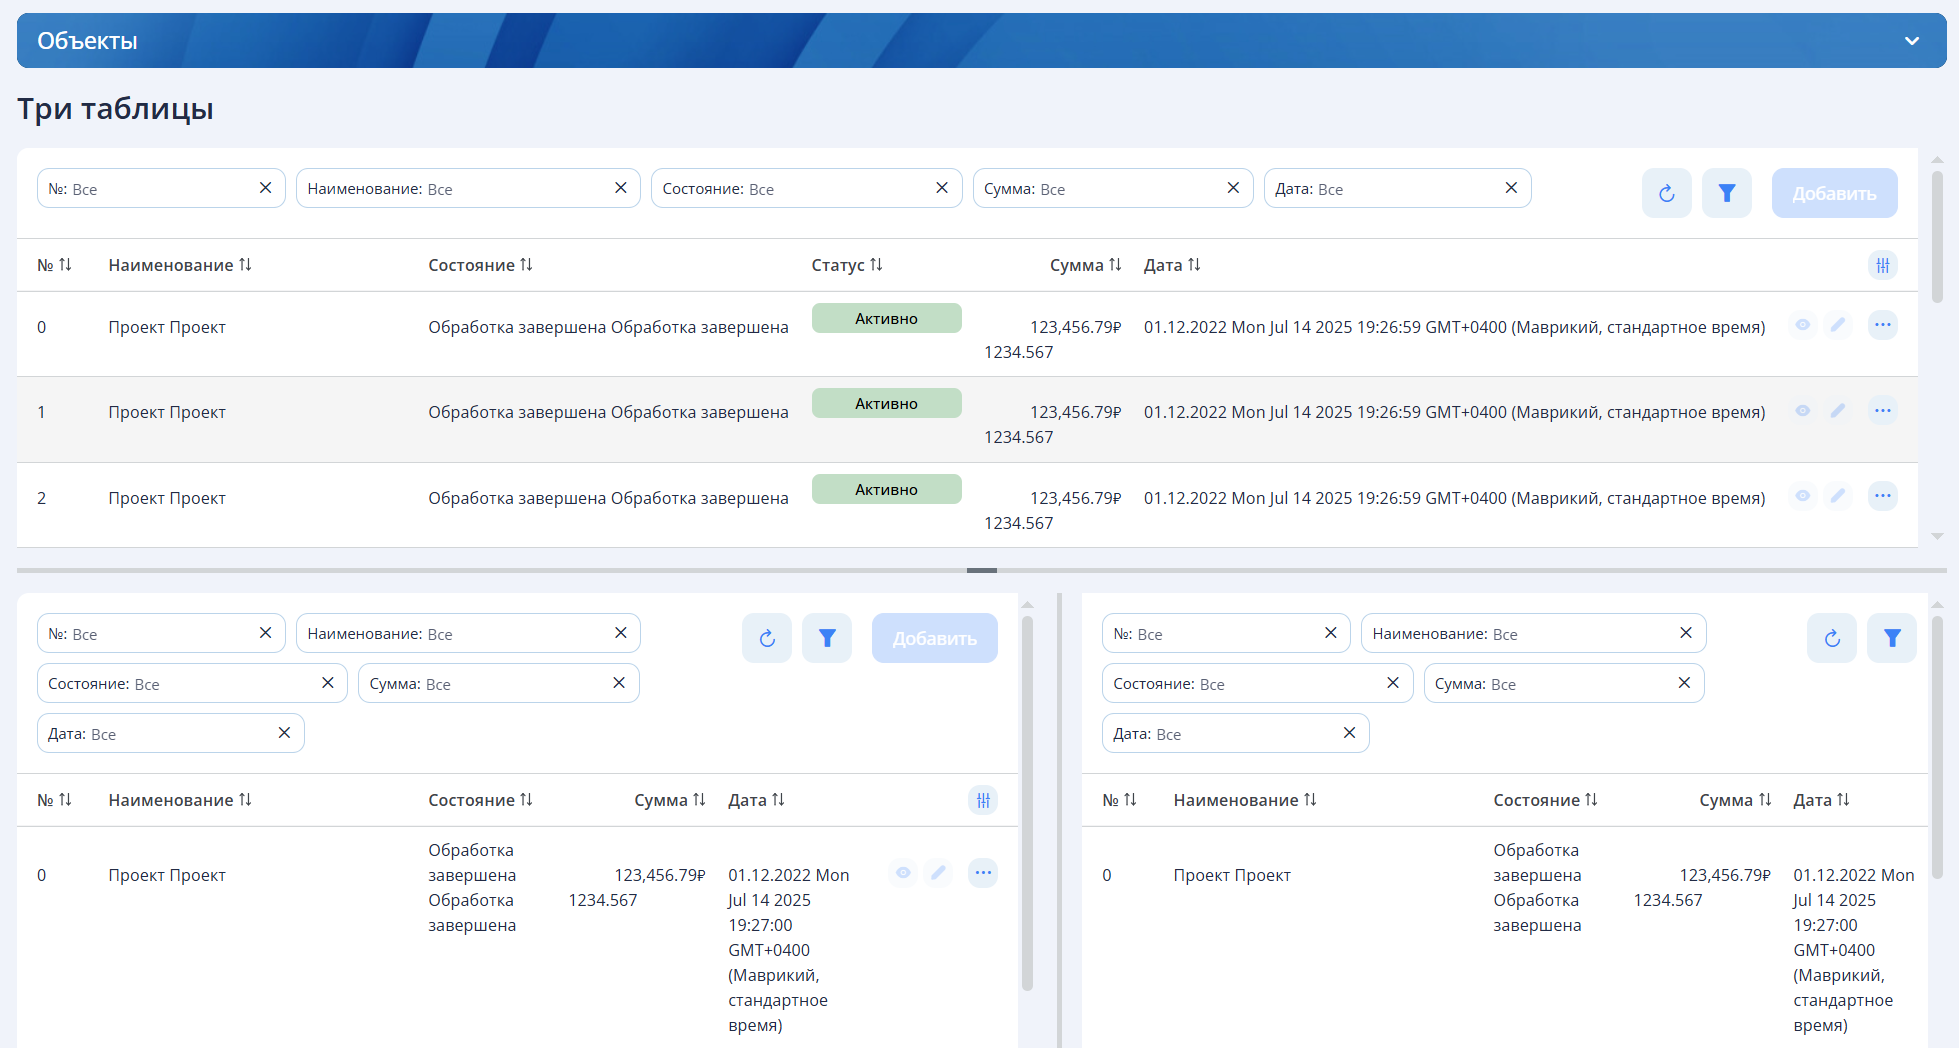Screen dimensions: 1959x1048
Task: Open Дата filter field in bottom-left table
Action: [x=170, y=733]
